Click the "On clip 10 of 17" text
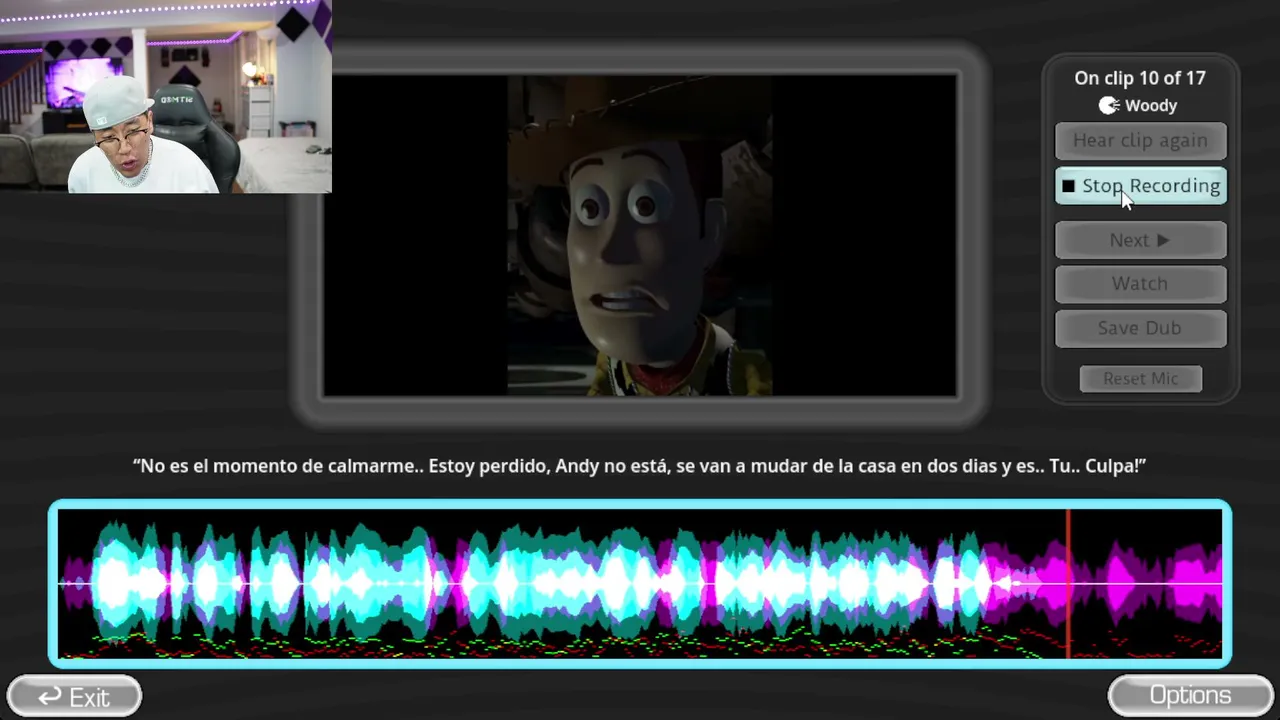1280x720 pixels. click(x=1140, y=78)
